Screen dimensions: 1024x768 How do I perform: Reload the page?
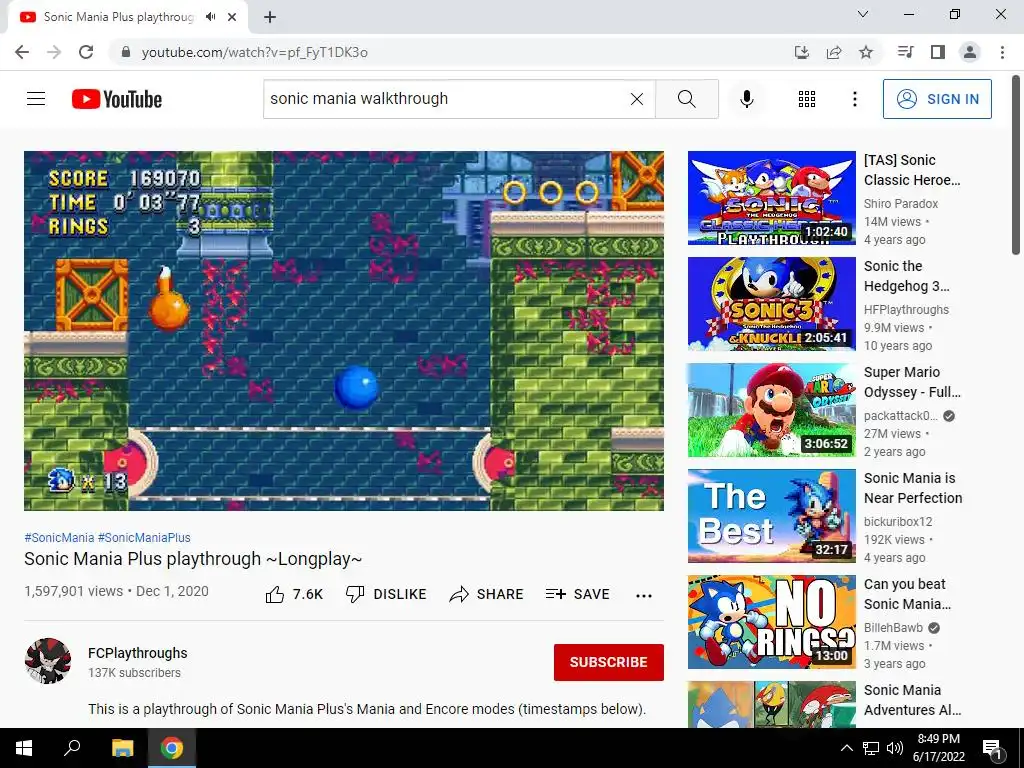(86, 52)
